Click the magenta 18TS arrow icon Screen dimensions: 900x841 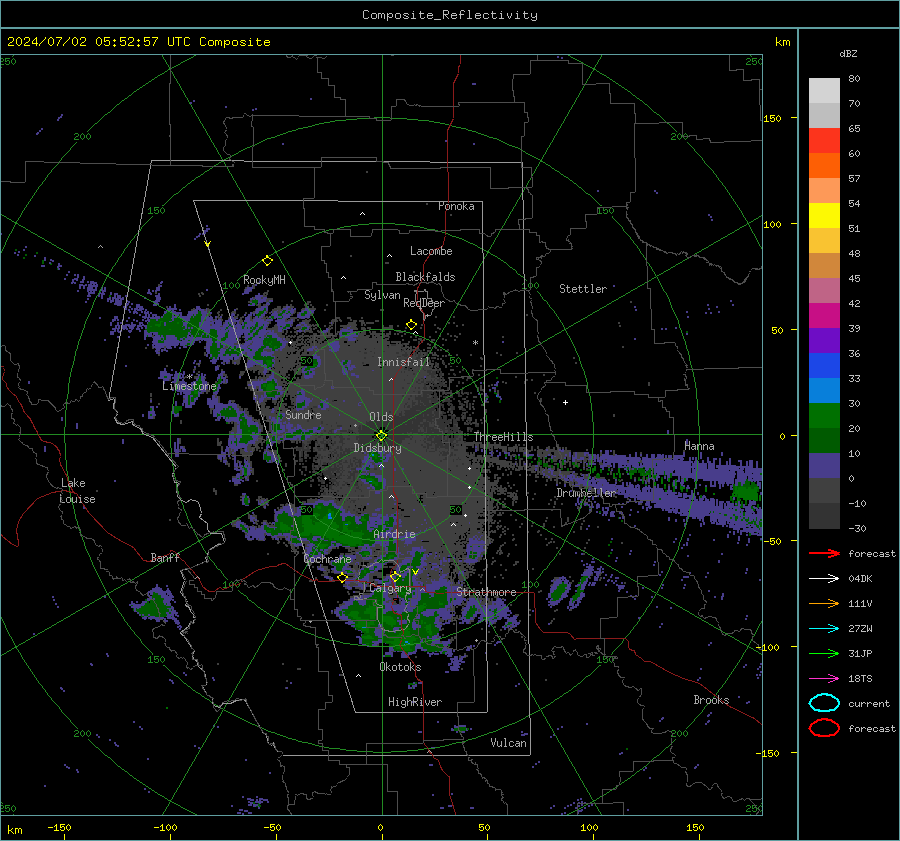pyautogui.click(x=824, y=679)
